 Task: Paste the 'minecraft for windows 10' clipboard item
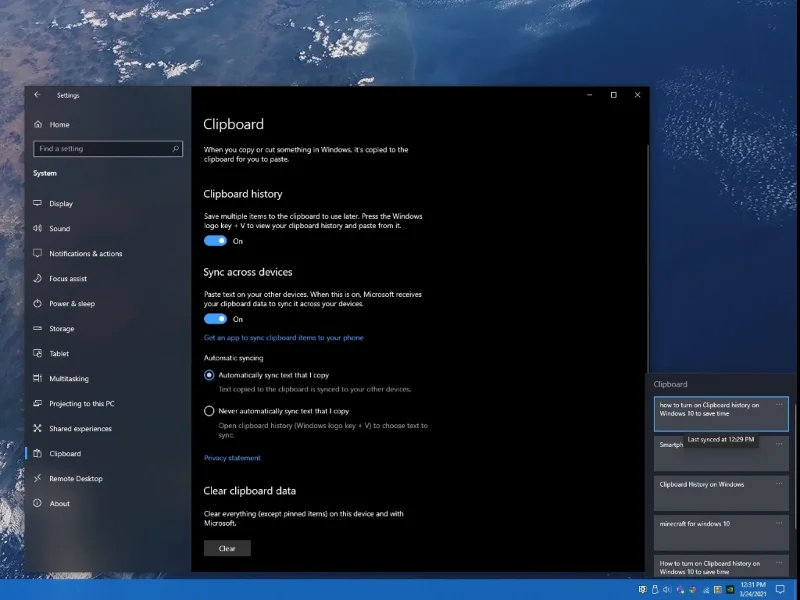tap(721, 533)
